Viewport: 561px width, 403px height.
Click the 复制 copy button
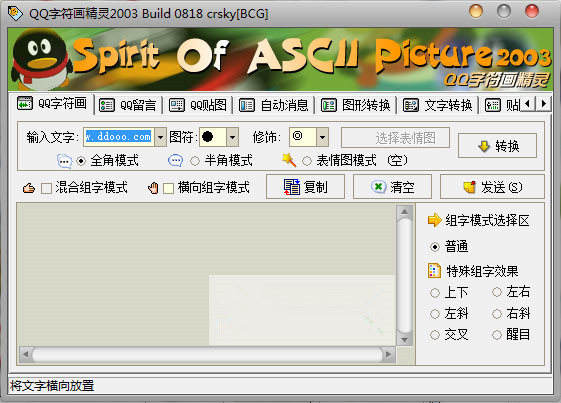pyautogui.click(x=305, y=187)
